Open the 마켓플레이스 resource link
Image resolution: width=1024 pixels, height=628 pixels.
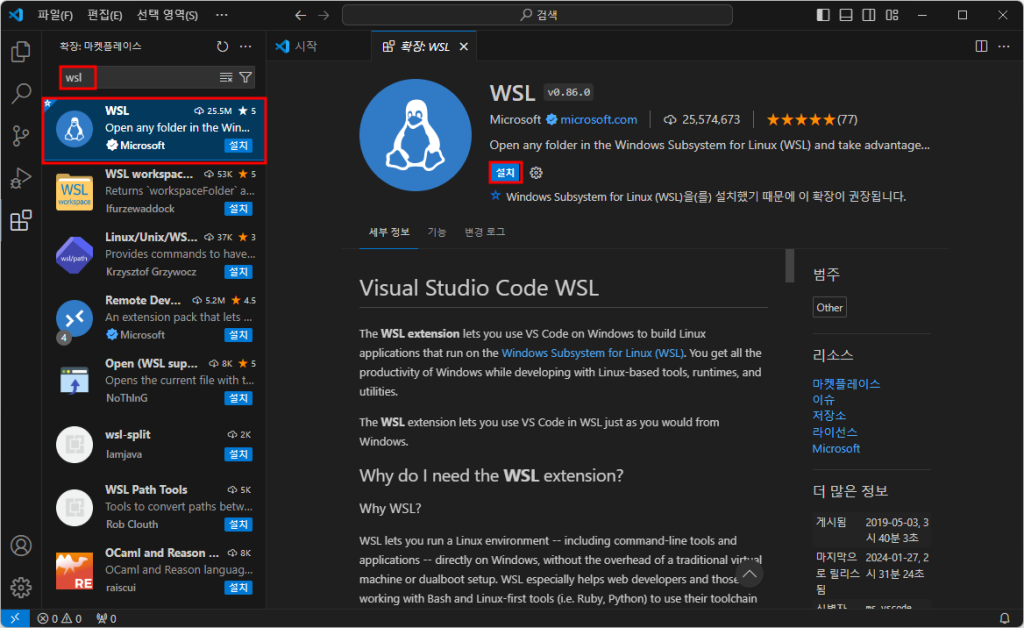(x=846, y=384)
